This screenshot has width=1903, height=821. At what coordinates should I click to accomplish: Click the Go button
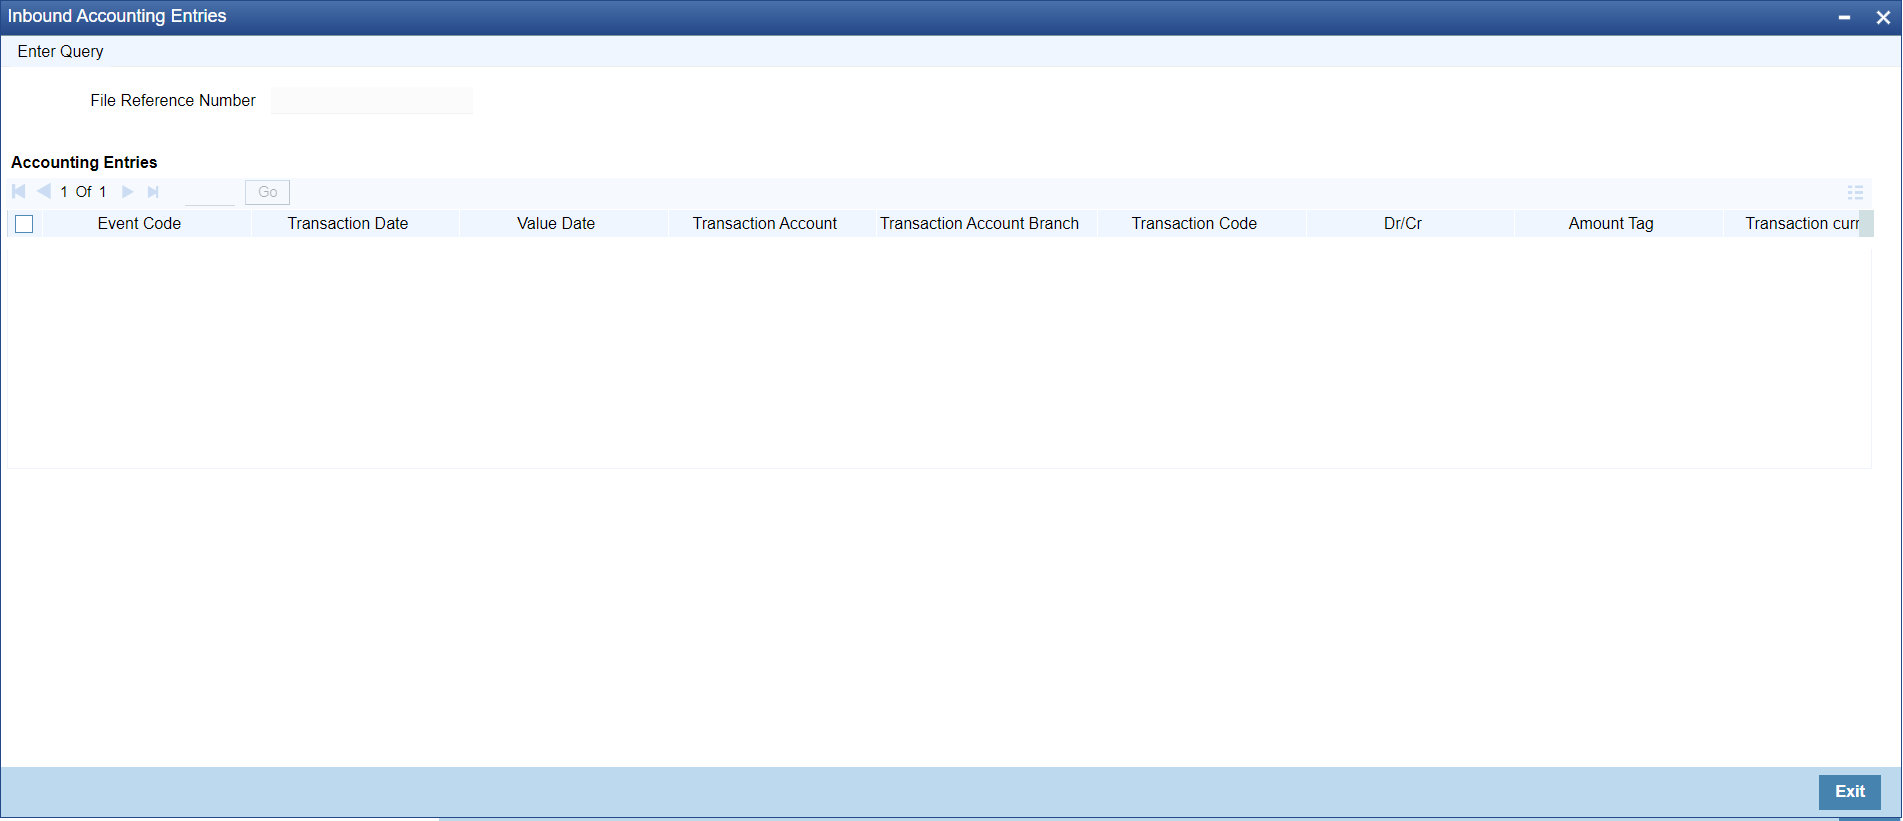coord(267,192)
